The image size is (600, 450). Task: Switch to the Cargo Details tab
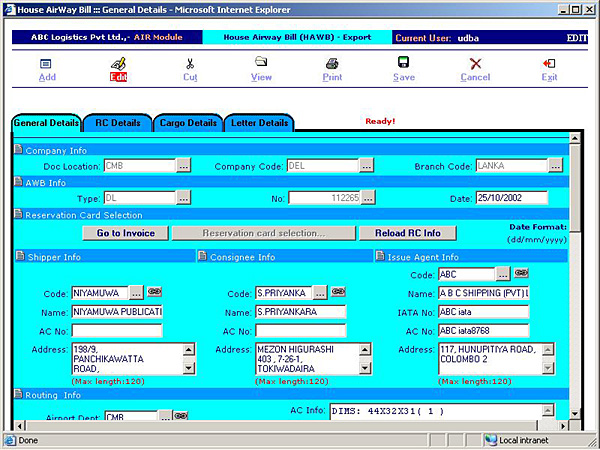pyautogui.click(x=188, y=123)
